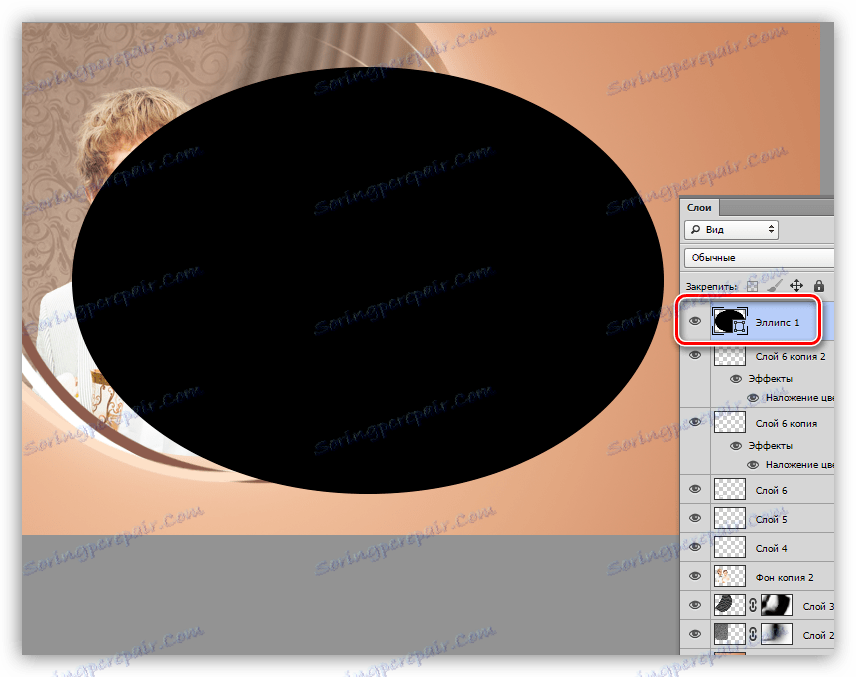Viewport: 856px width, 677px height.
Task: Select the Слой 5 layer name
Action: tap(771, 520)
